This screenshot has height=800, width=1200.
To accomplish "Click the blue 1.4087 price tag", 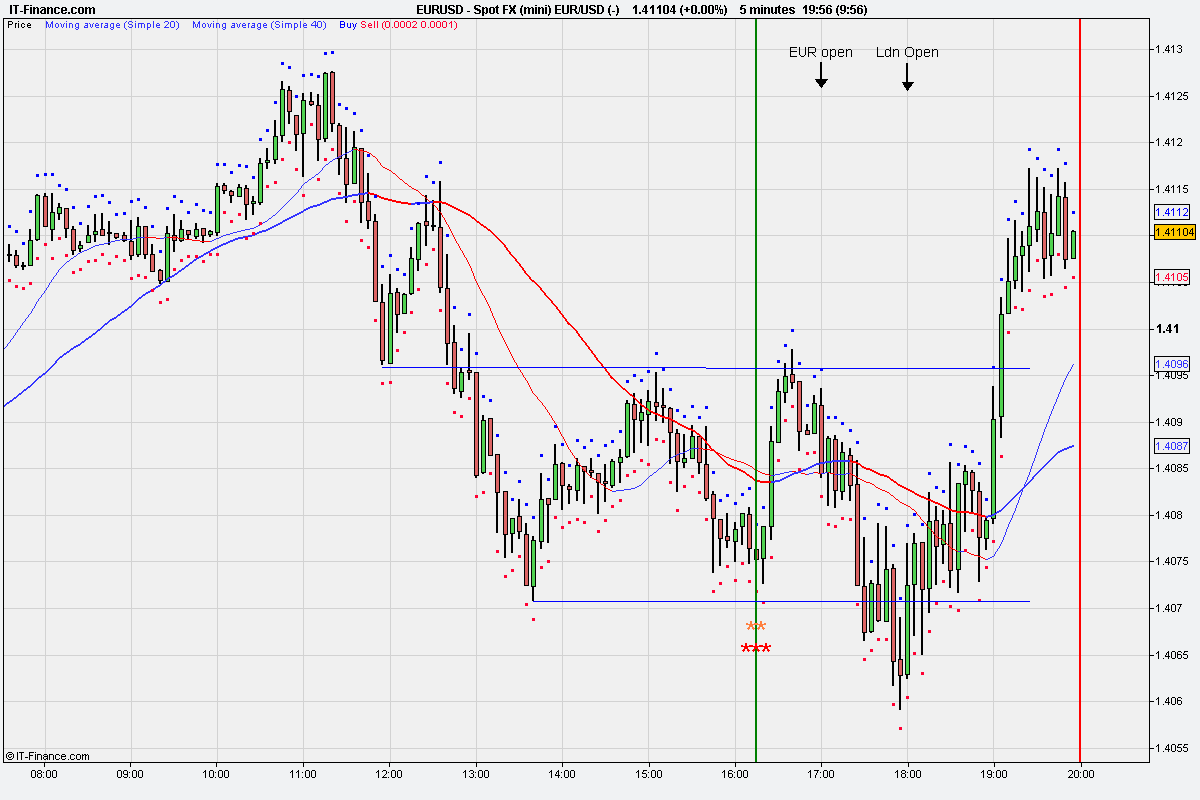I will [x=1171, y=446].
